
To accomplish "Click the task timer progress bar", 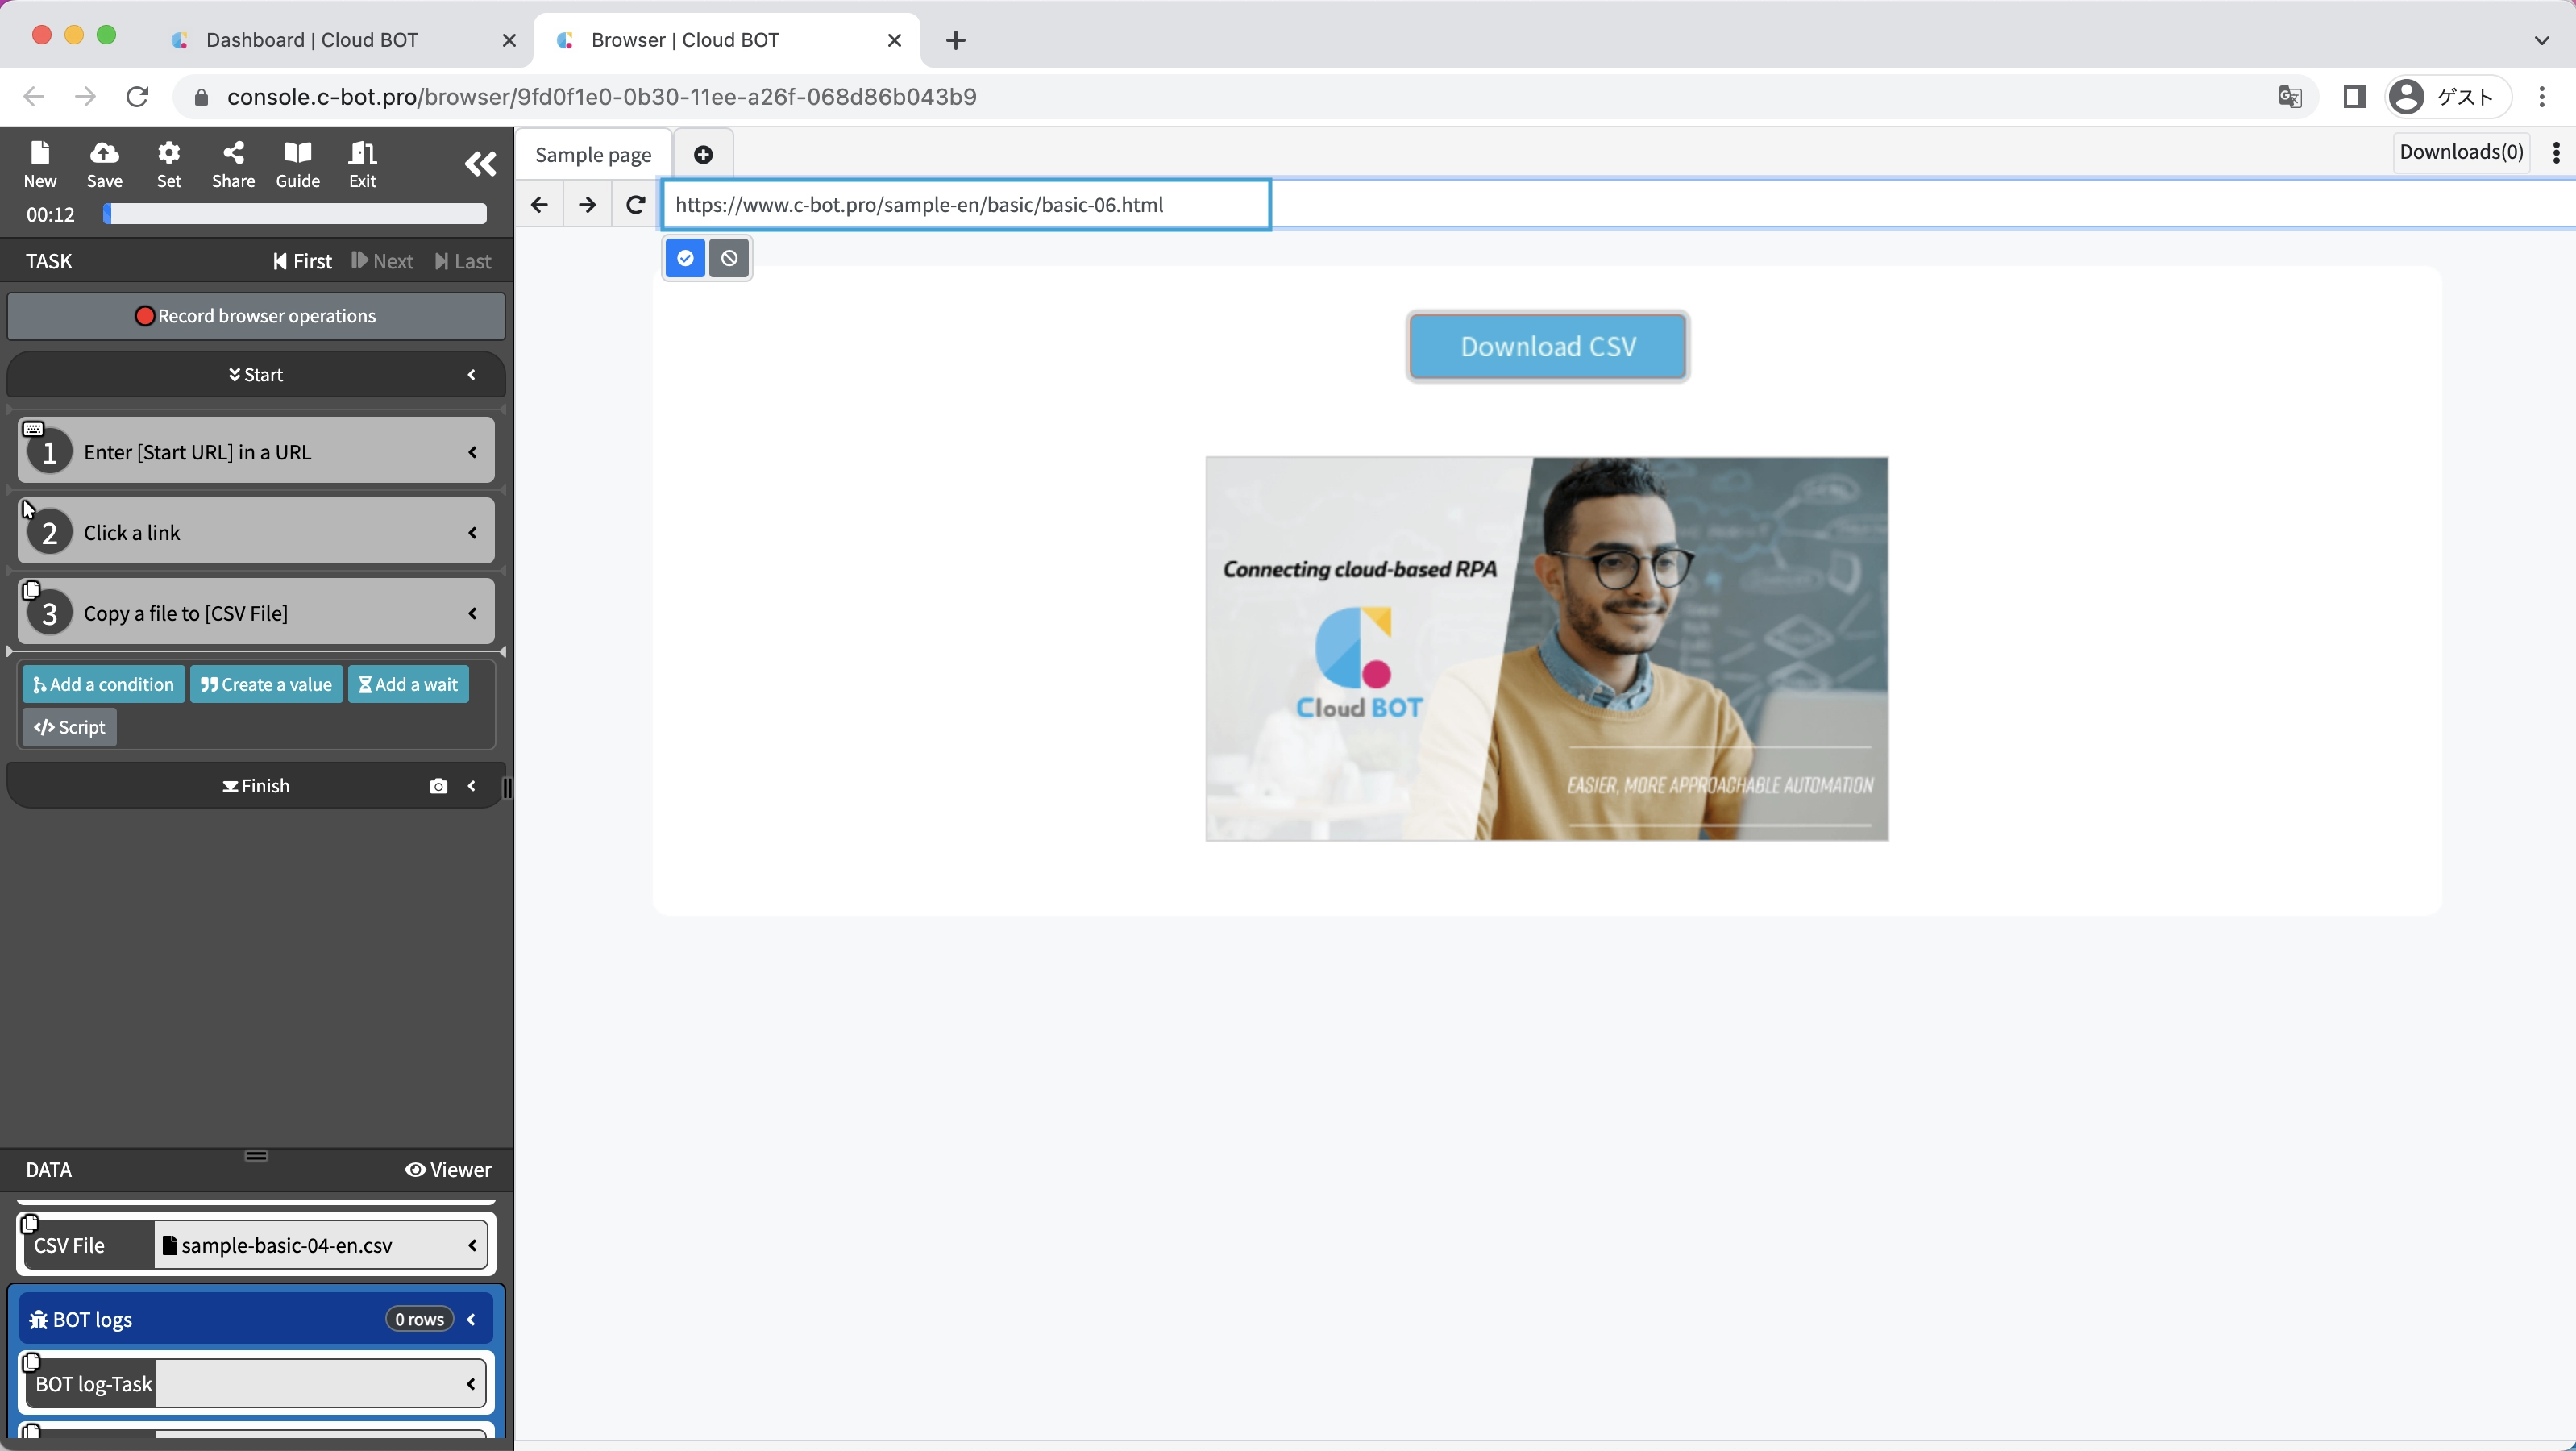I will (295, 214).
